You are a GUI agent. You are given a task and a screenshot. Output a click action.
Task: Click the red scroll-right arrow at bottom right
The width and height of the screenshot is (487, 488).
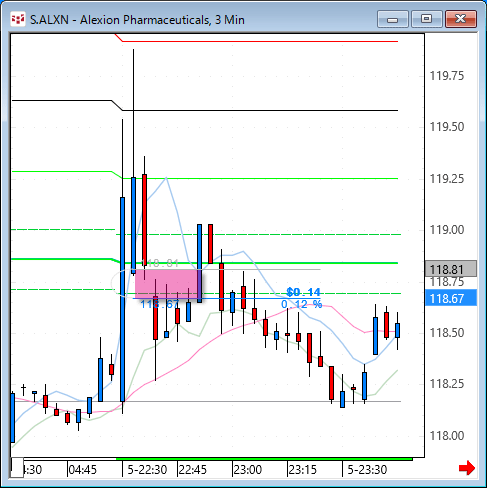pyautogui.click(x=467, y=468)
